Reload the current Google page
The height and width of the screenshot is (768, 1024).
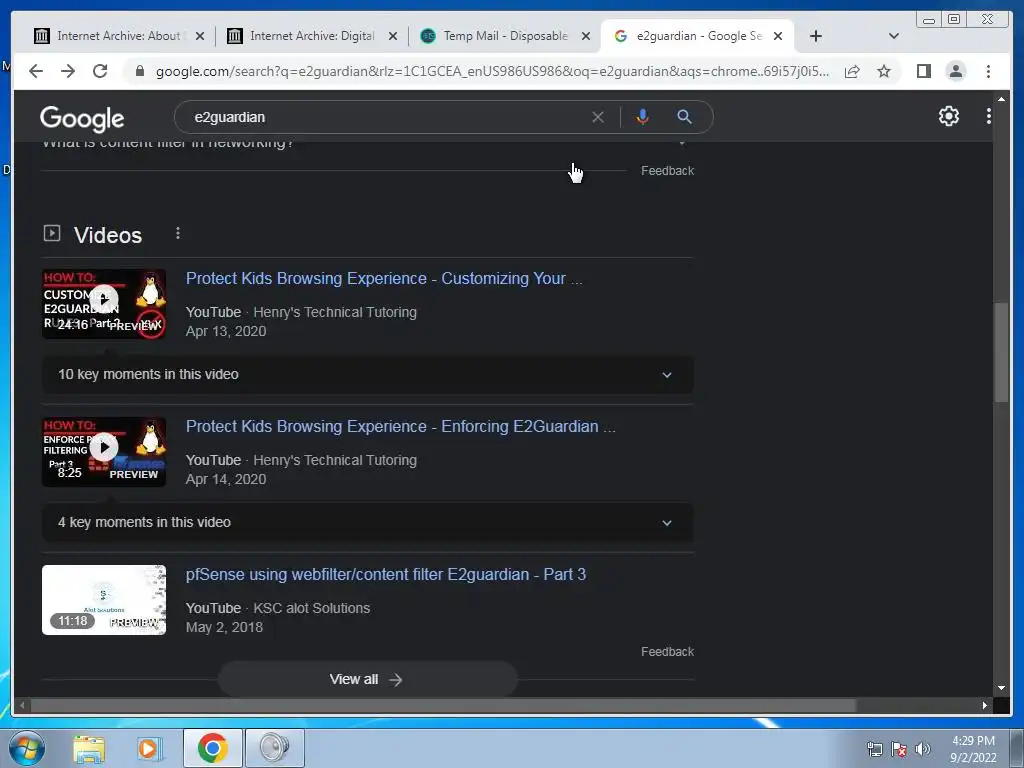100,71
